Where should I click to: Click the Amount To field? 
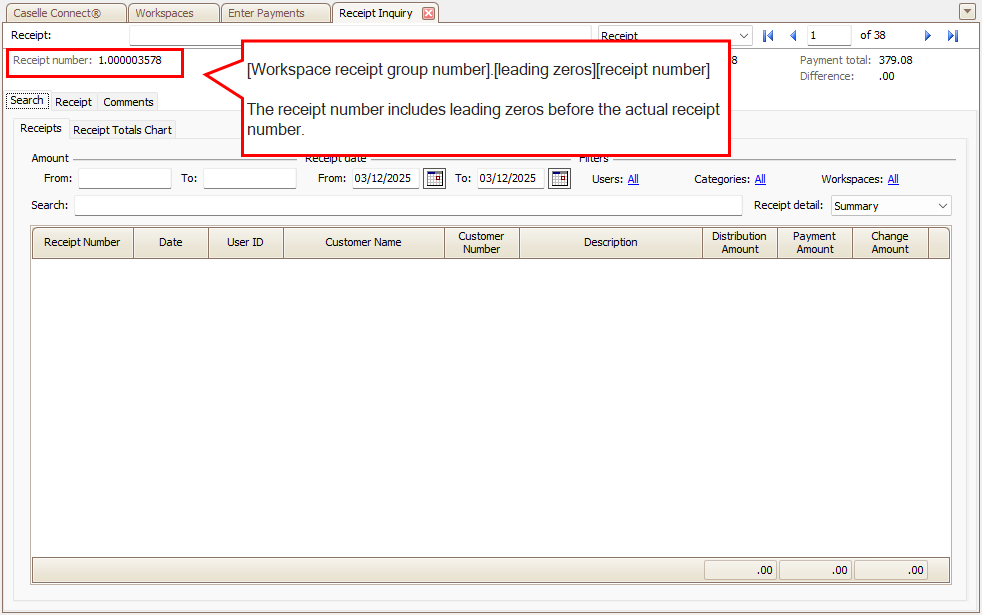click(249, 178)
